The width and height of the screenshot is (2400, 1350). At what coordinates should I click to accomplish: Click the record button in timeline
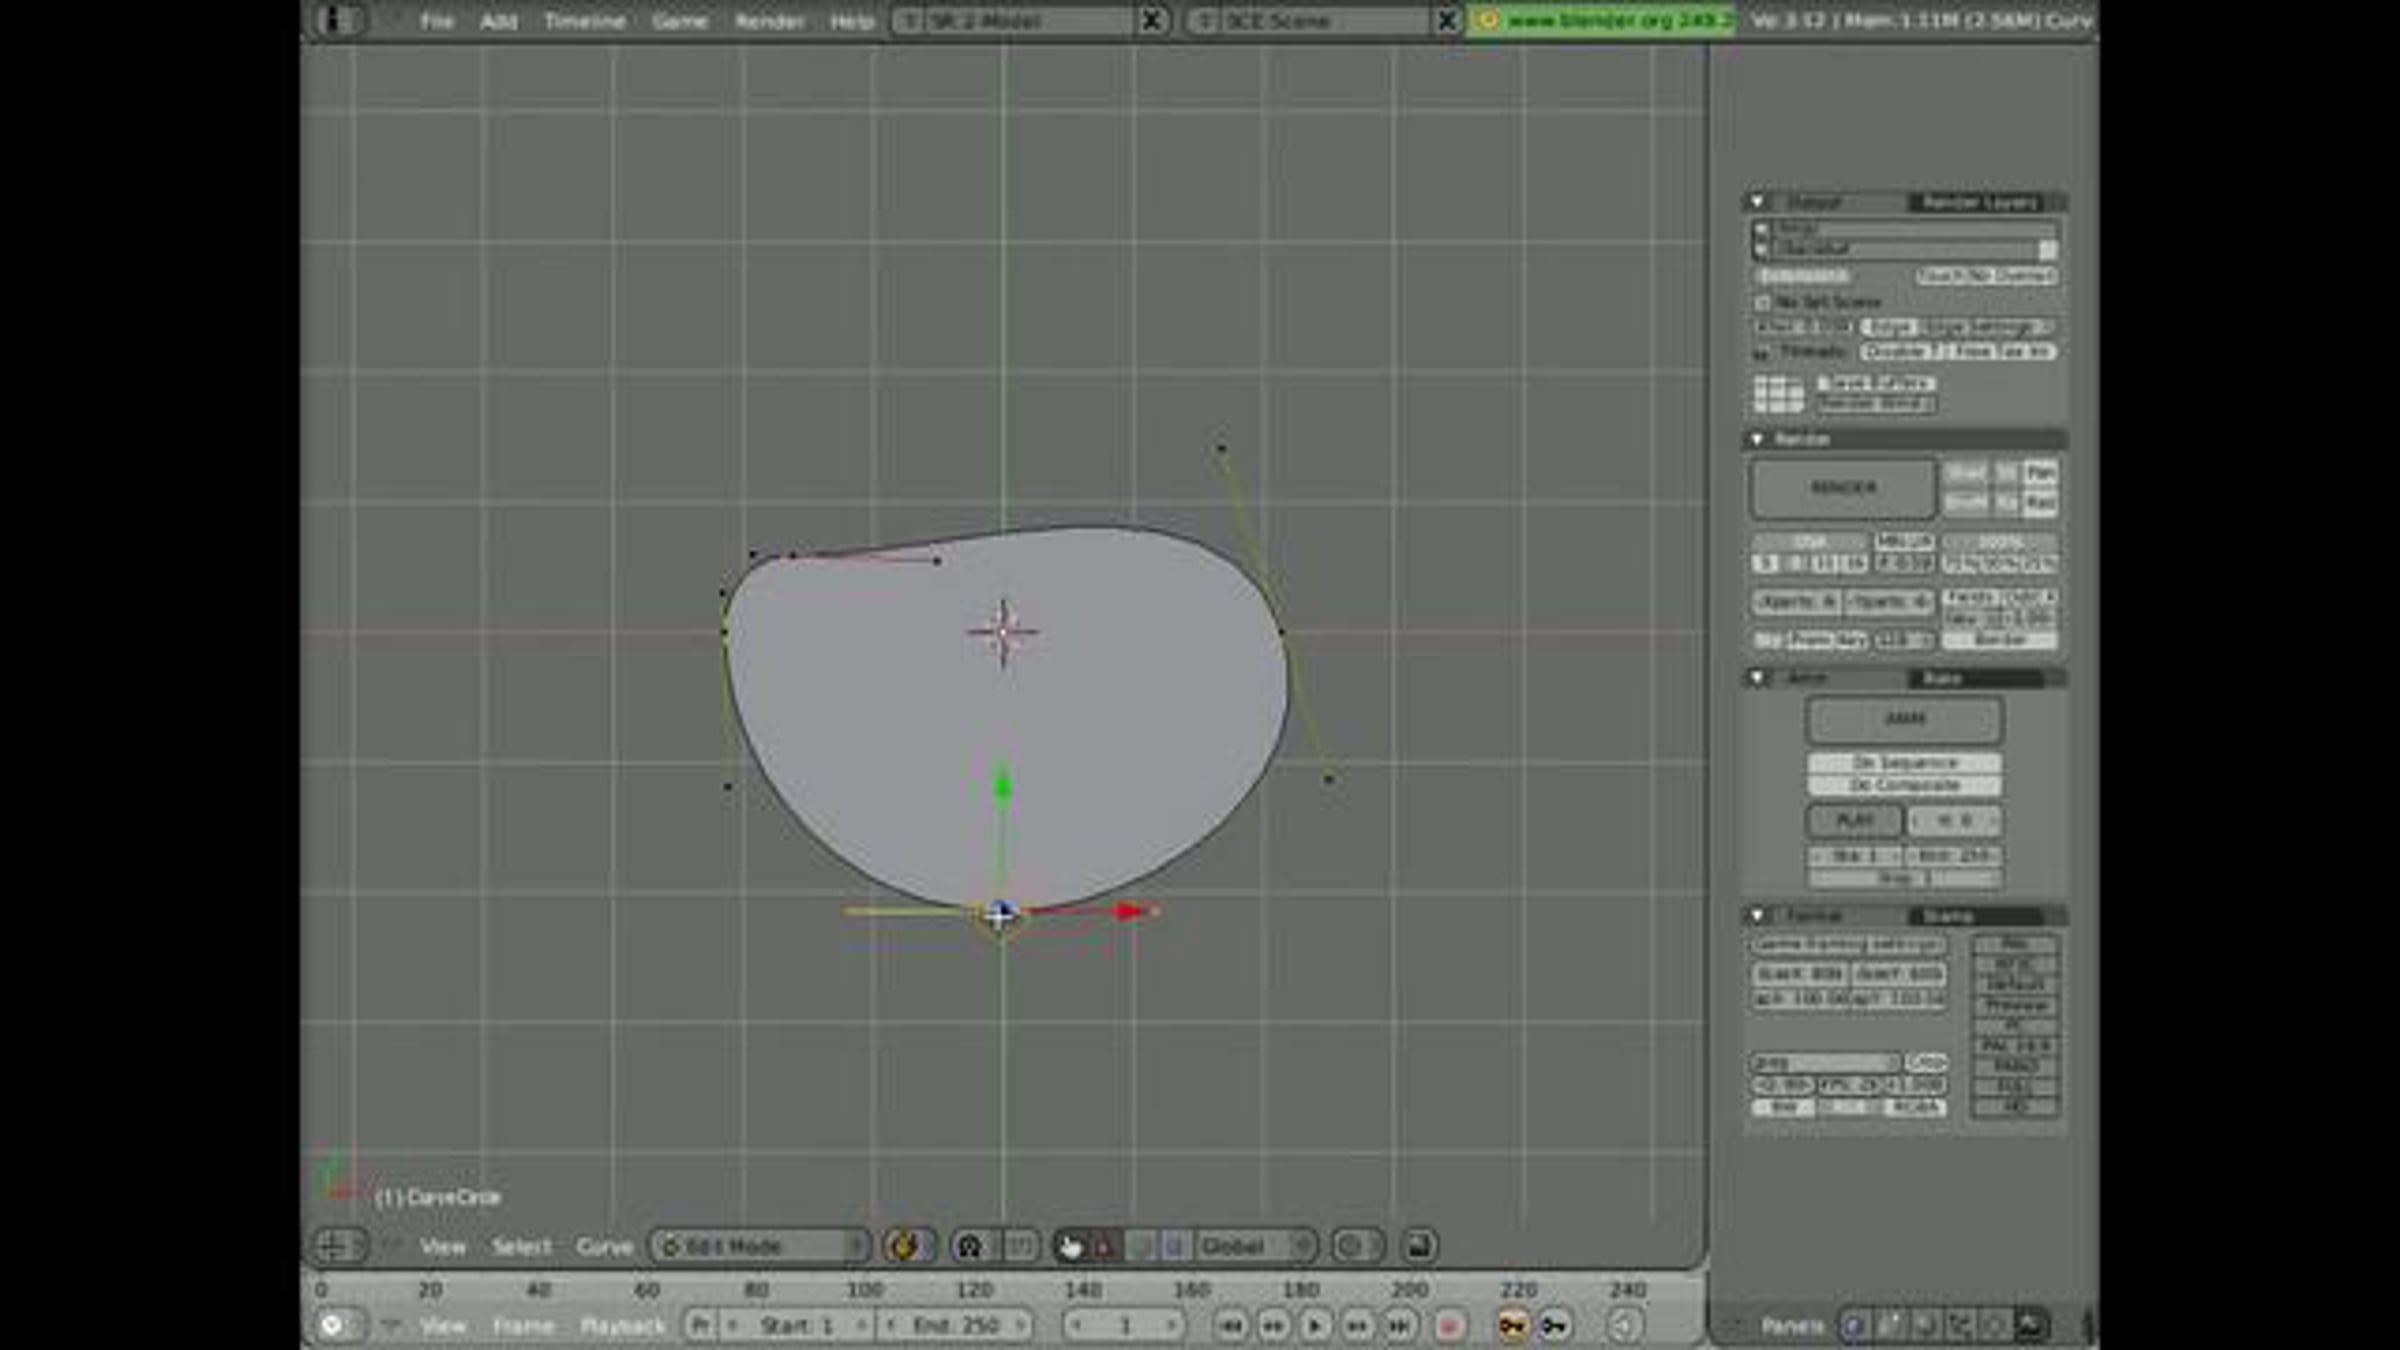(1448, 1326)
